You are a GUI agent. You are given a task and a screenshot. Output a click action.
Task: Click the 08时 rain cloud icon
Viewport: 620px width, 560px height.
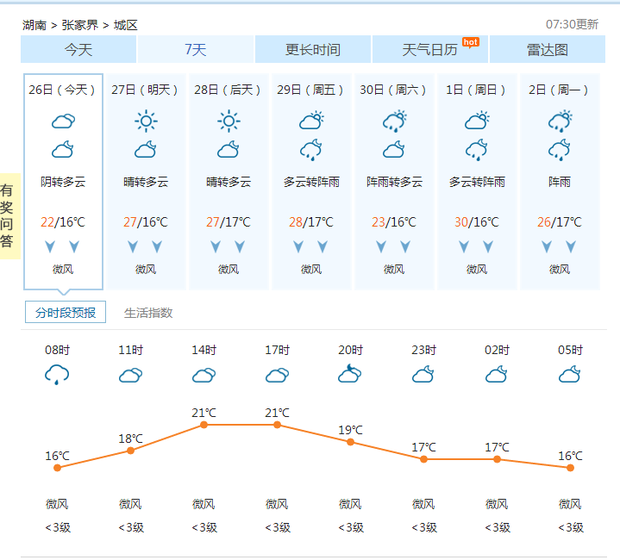[57, 375]
